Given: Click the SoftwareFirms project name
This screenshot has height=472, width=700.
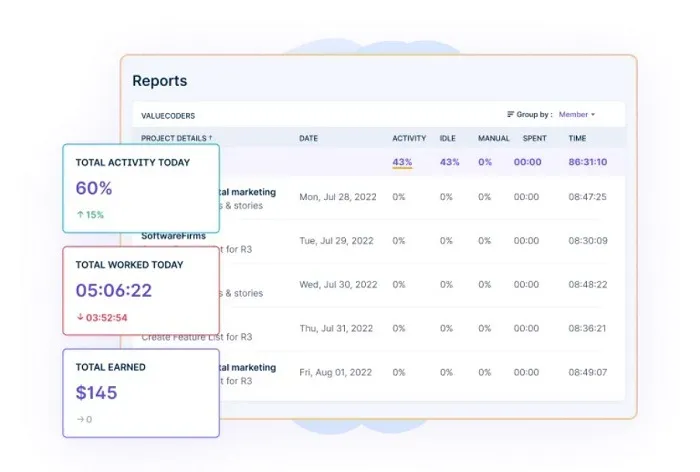Looking at the screenshot, I should click(174, 236).
